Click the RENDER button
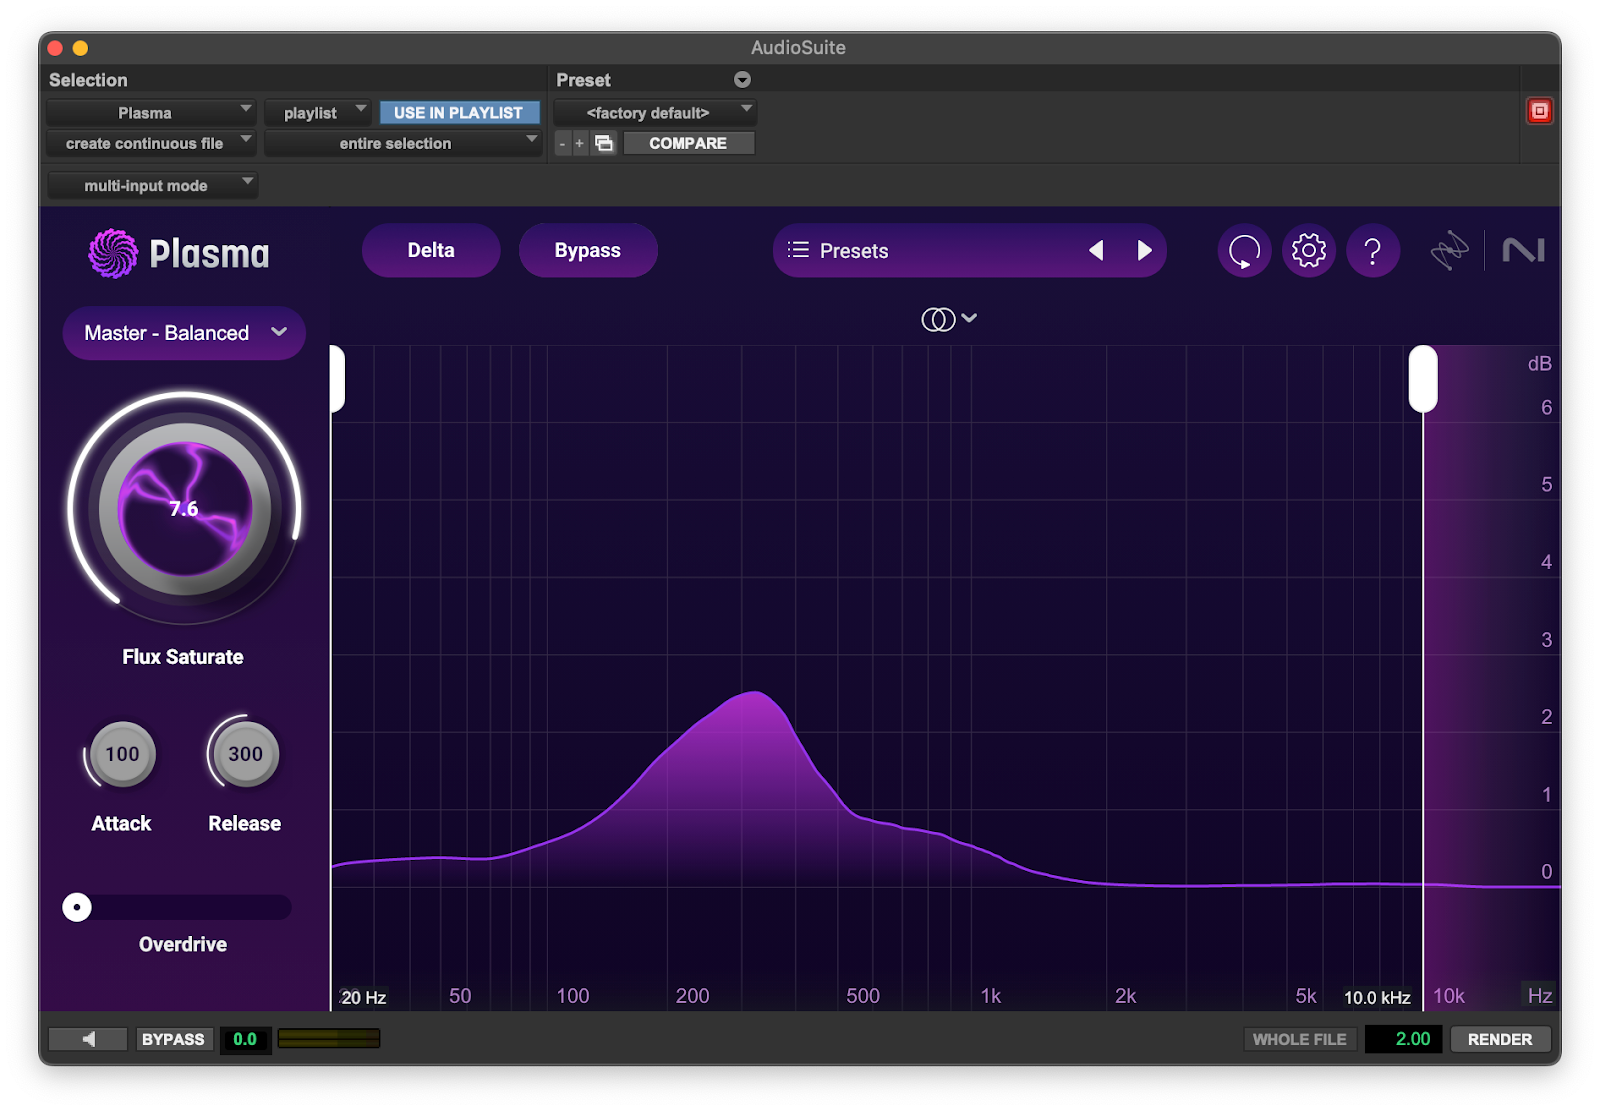This screenshot has width=1600, height=1111. [1499, 1039]
